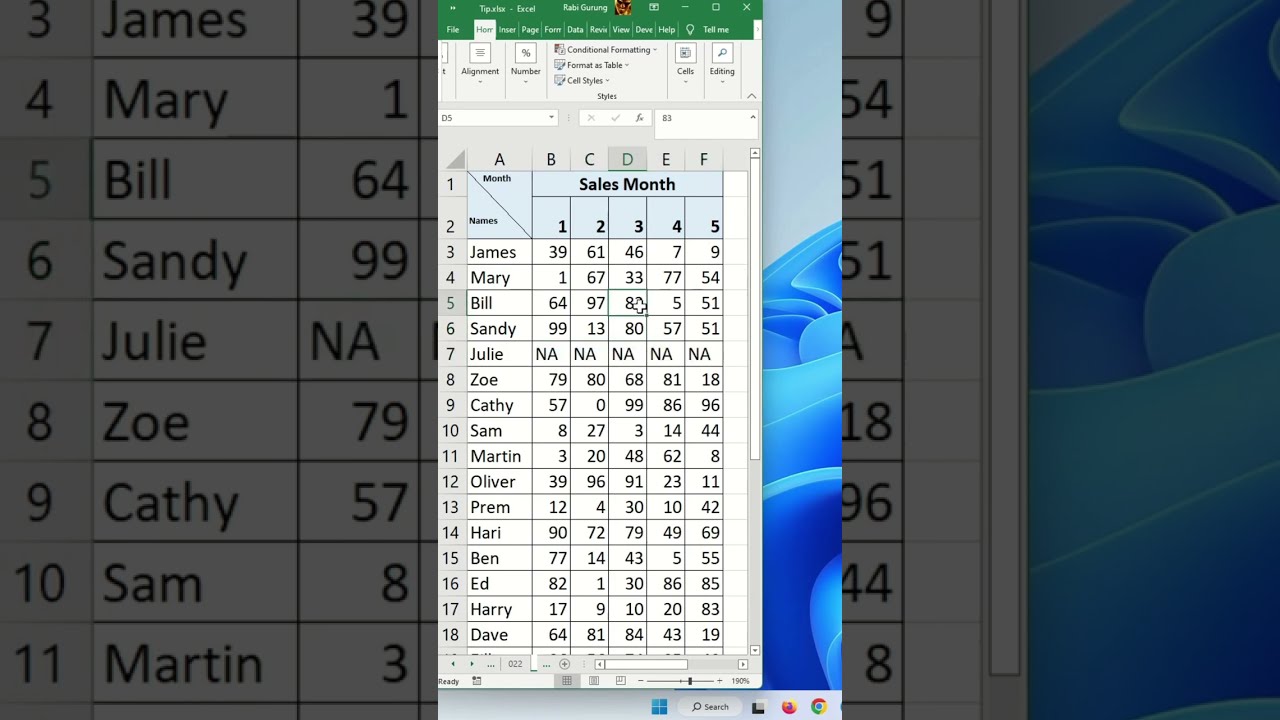
Task: Open the Conditional Formatting dropdown
Action: (x=605, y=50)
